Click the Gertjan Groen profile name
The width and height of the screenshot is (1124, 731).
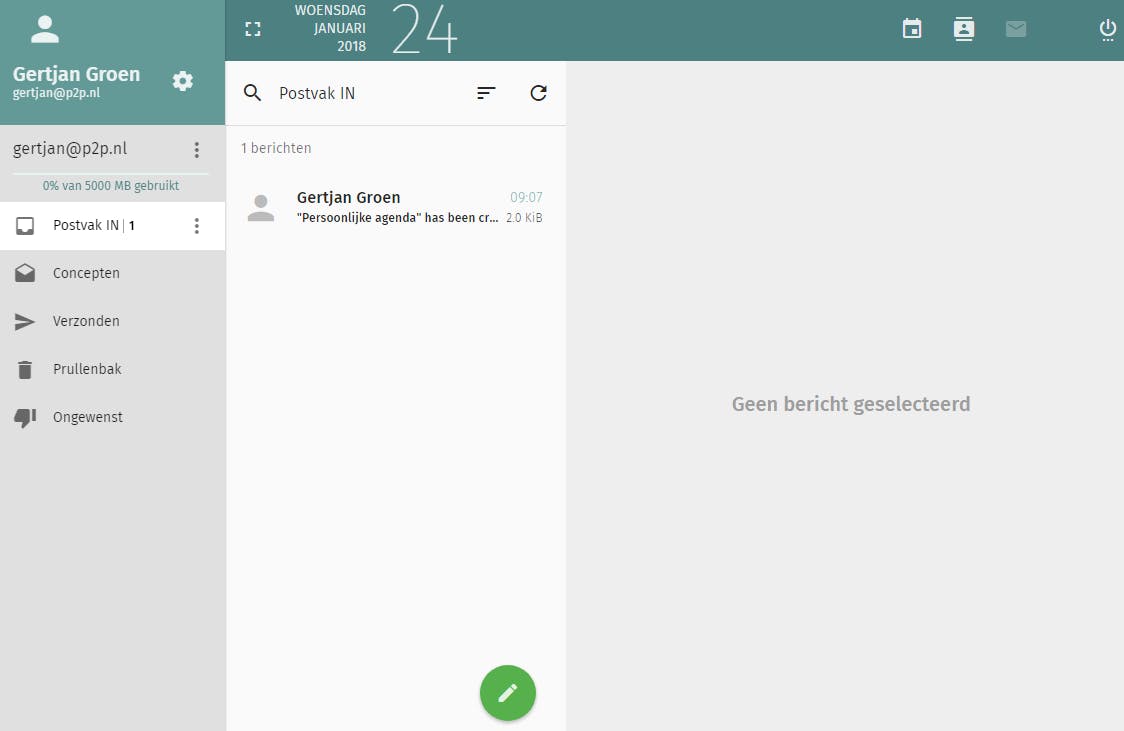coord(76,73)
